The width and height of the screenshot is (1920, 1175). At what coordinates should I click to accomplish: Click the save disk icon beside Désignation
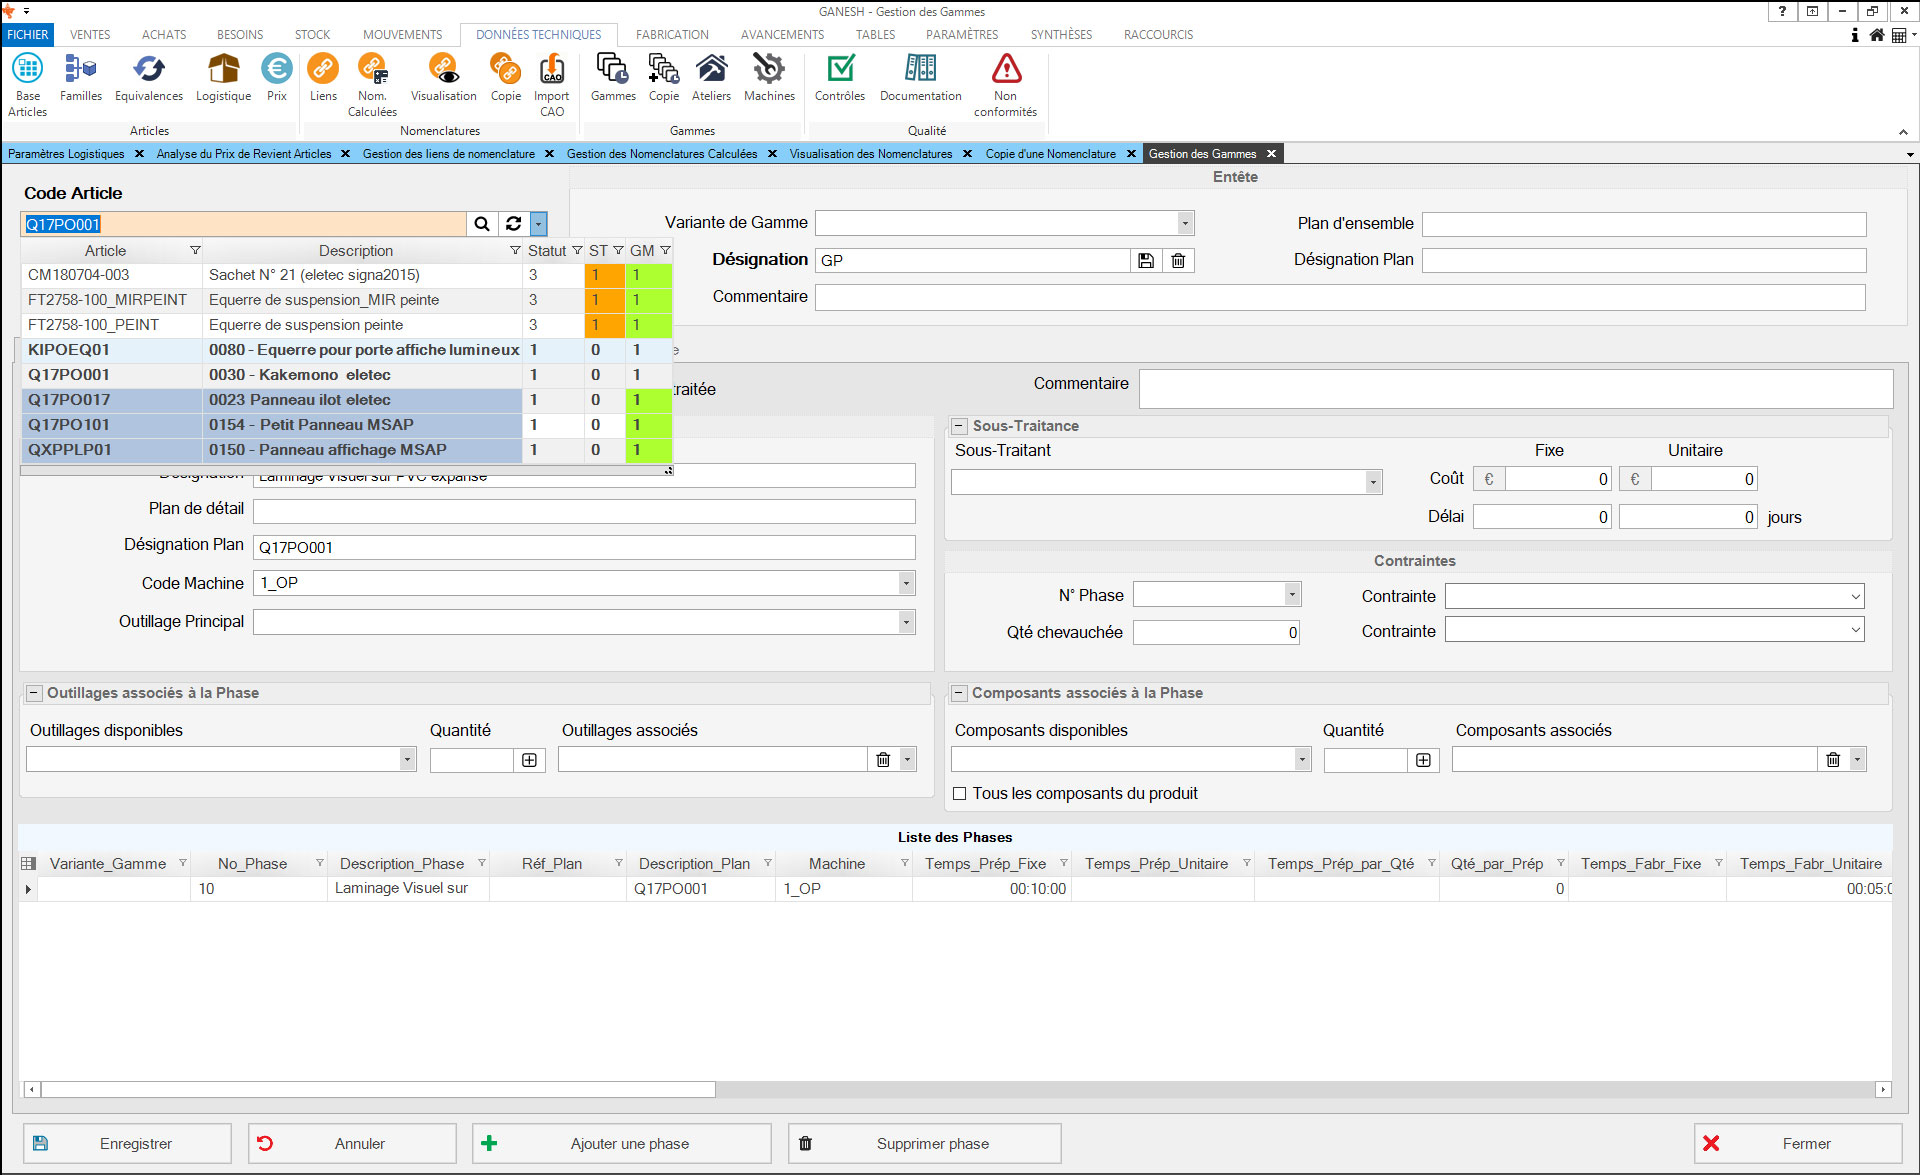click(x=1146, y=261)
